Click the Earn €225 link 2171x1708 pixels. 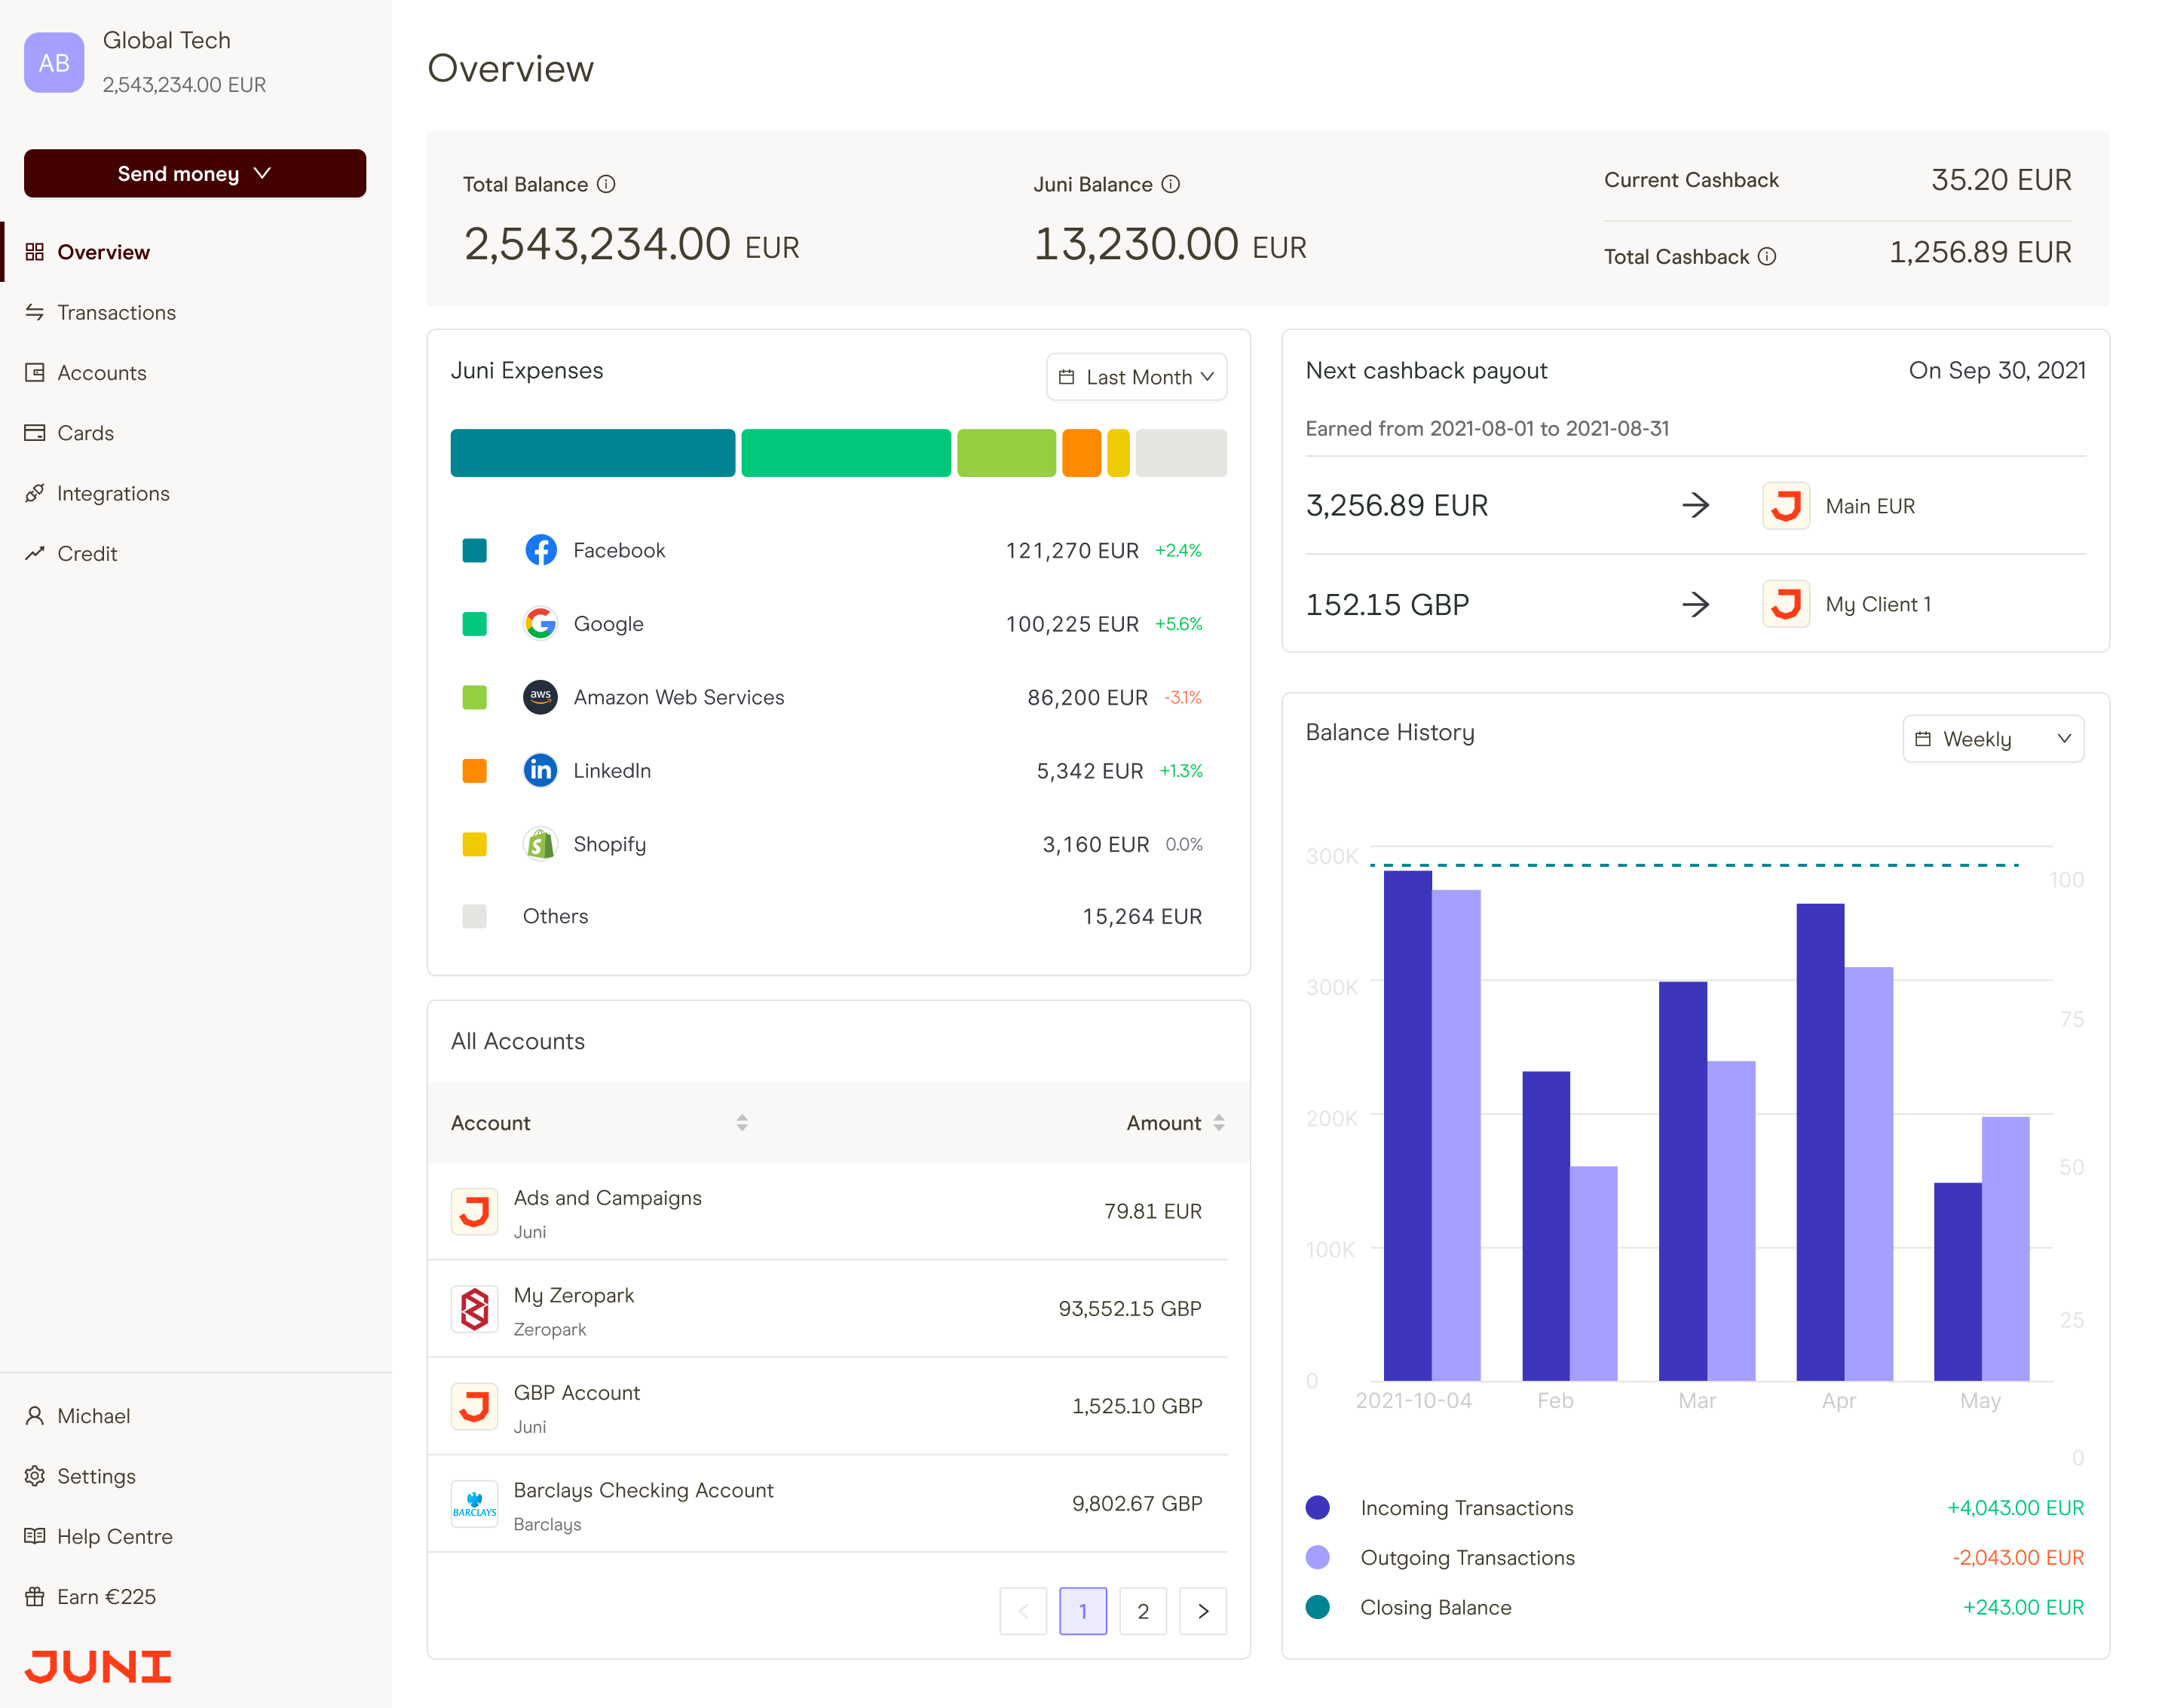pos(106,1596)
